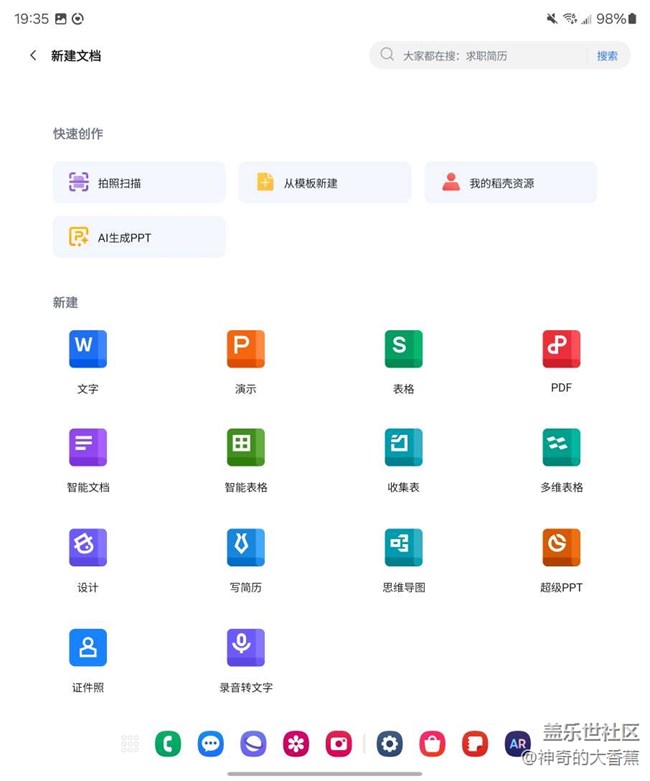650x781 pixels.
Task: Open the 写简历 resume writer
Action: (x=245, y=548)
